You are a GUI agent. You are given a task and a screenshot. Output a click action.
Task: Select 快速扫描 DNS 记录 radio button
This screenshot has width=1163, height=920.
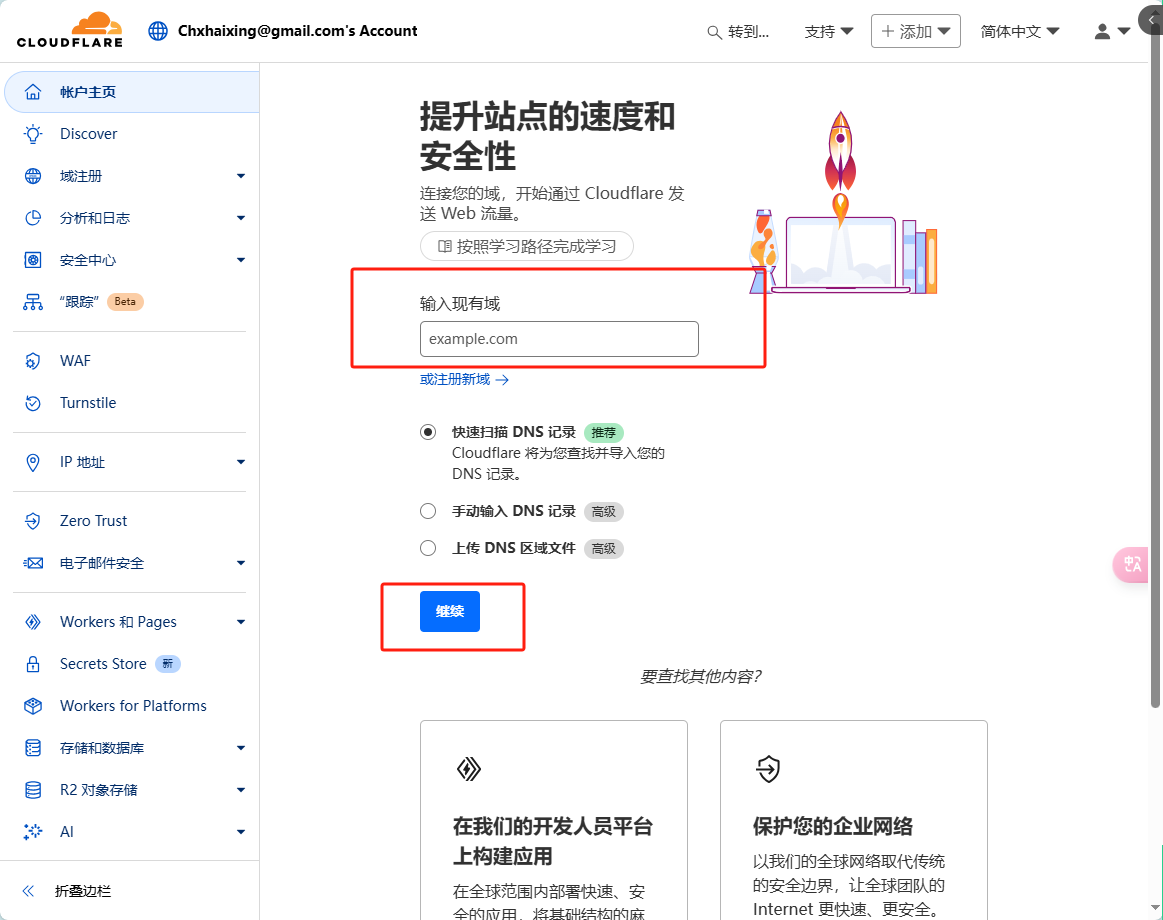[x=428, y=432]
